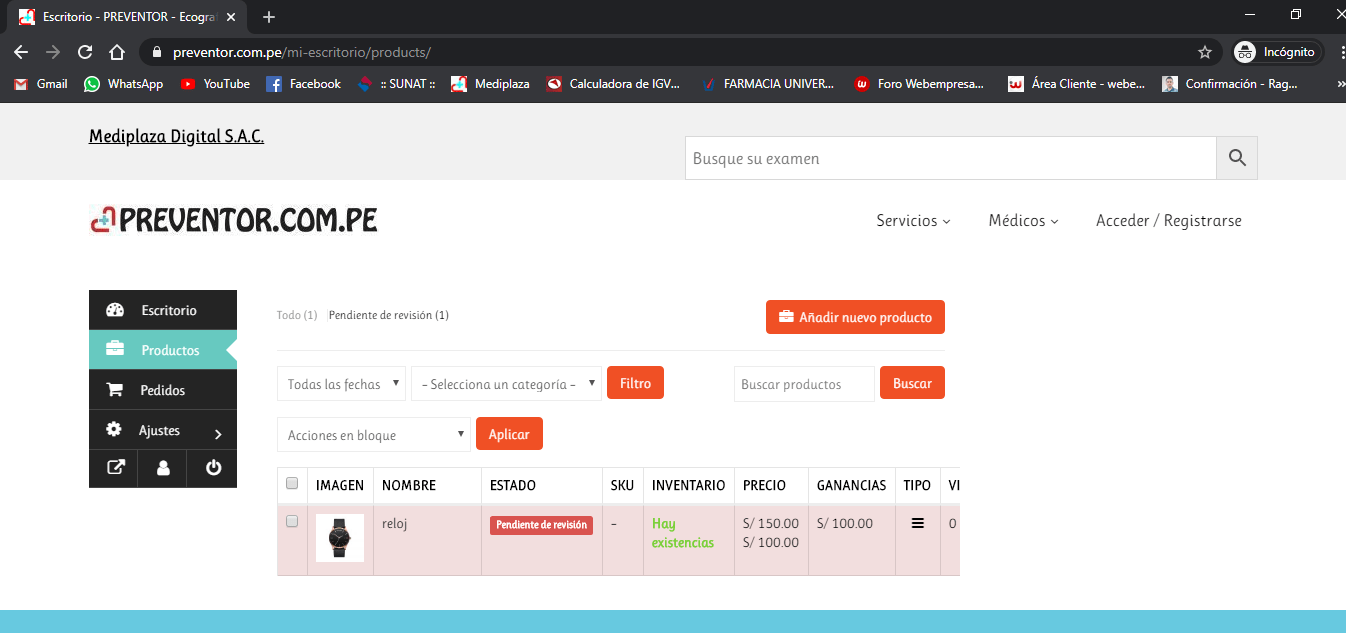Click the power logout sidebar icon
The height and width of the screenshot is (633, 1346).
click(213, 467)
